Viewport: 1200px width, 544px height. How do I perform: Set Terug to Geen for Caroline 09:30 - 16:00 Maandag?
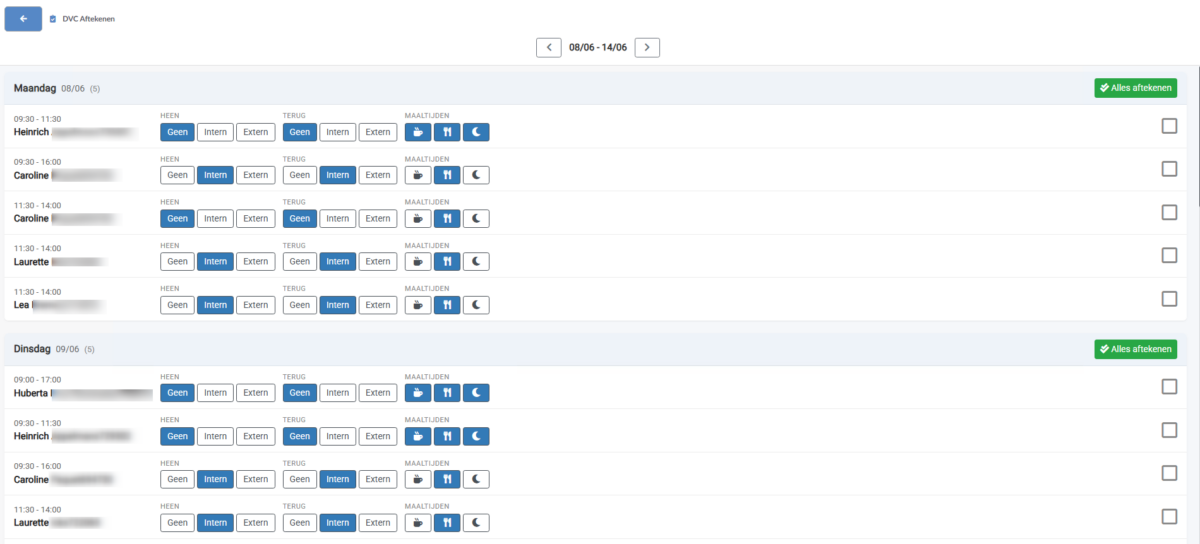(300, 175)
